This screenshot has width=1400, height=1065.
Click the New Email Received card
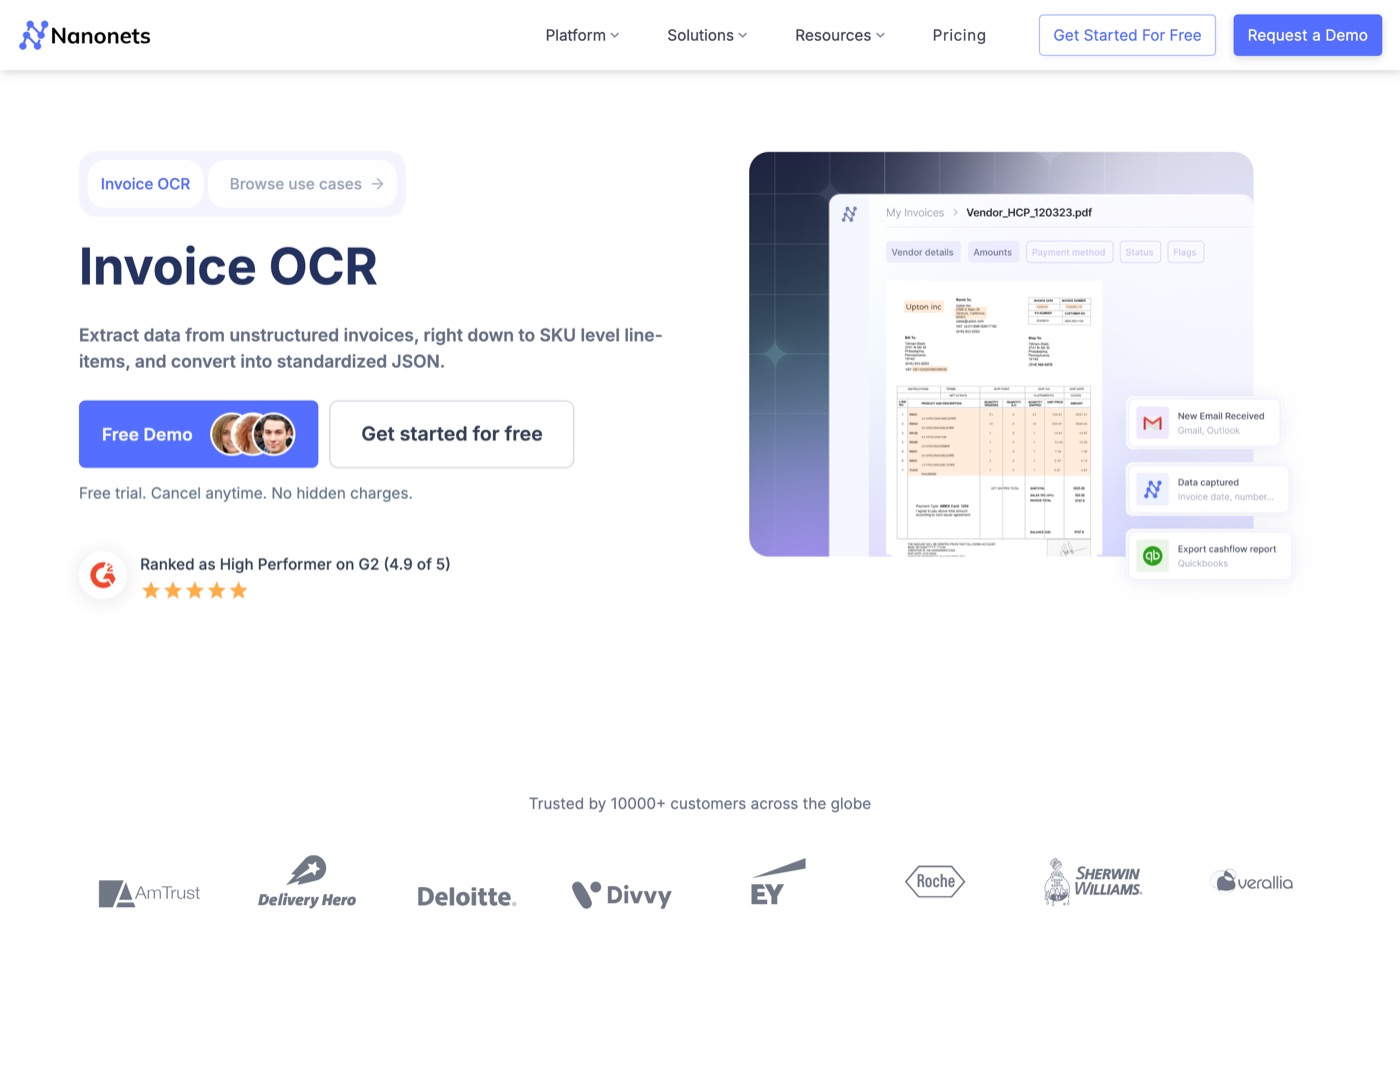tap(1204, 423)
